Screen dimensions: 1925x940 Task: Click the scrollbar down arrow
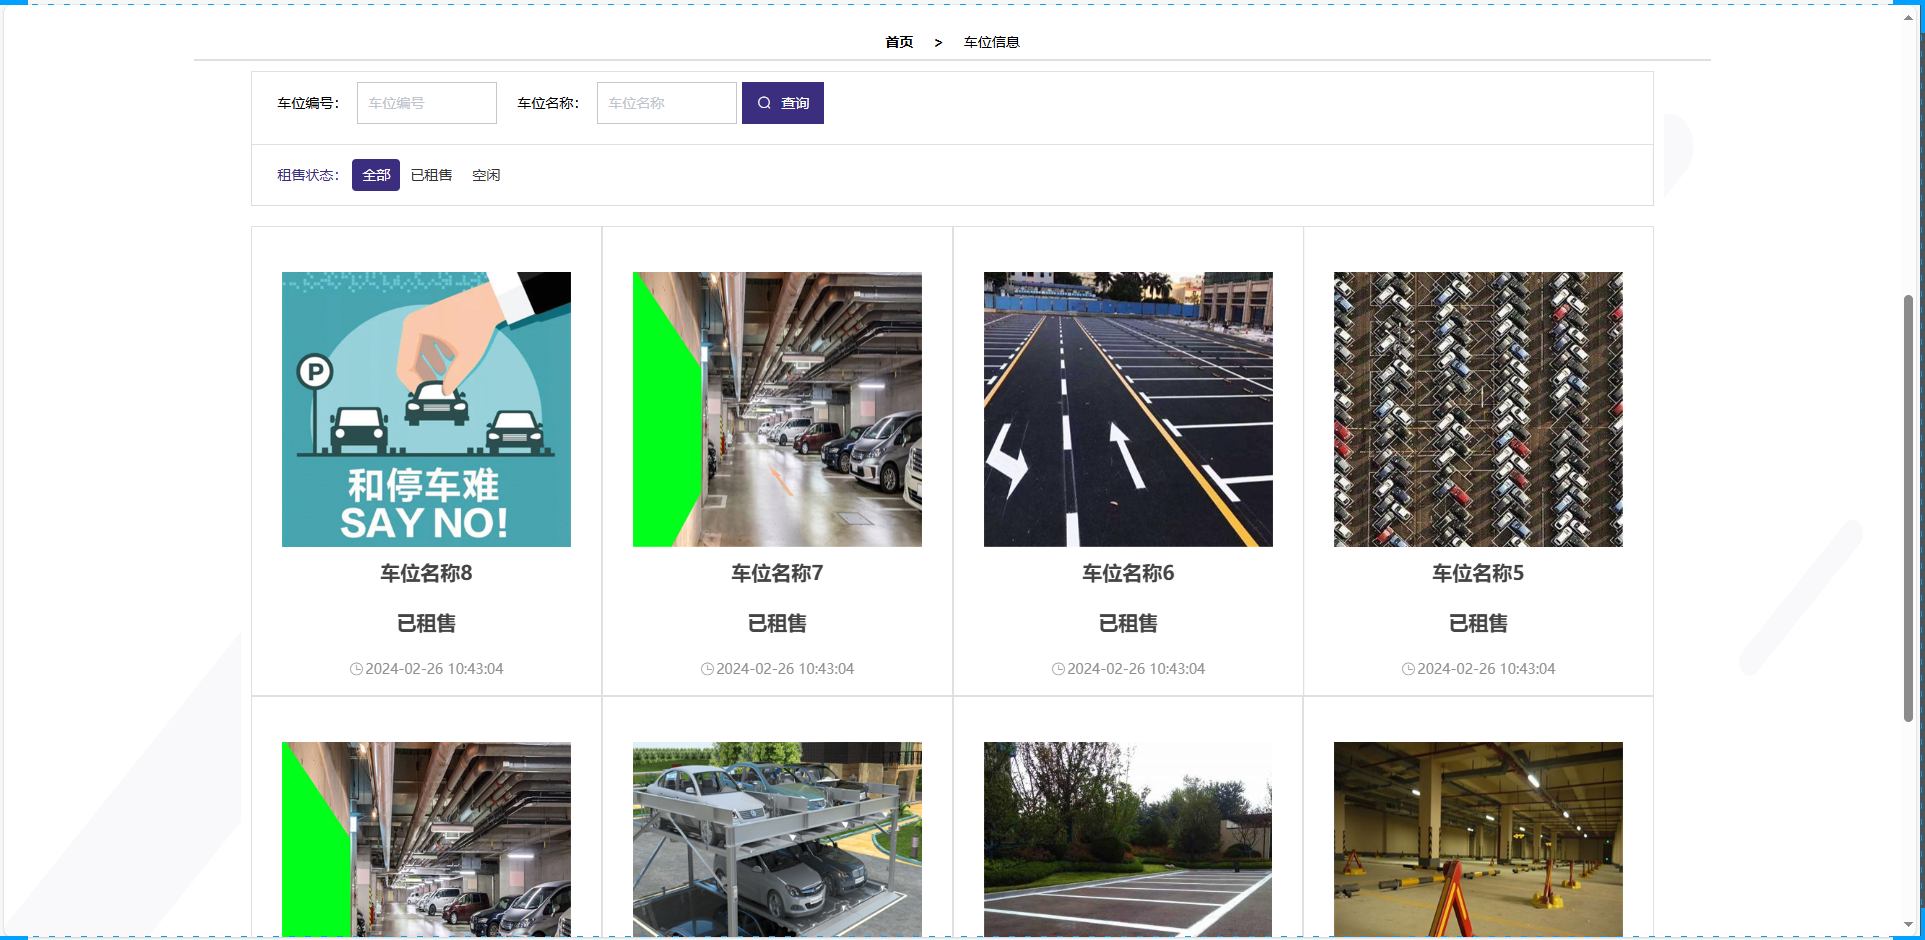pos(1908,925)
